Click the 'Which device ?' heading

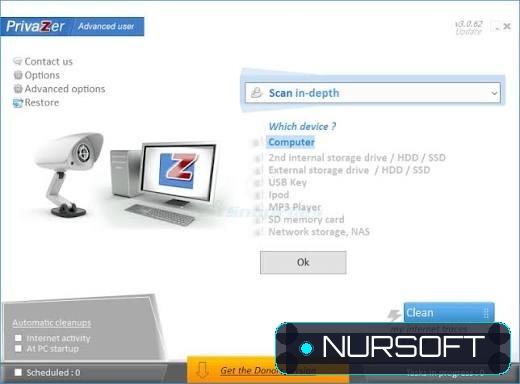(x=302, y=126)
